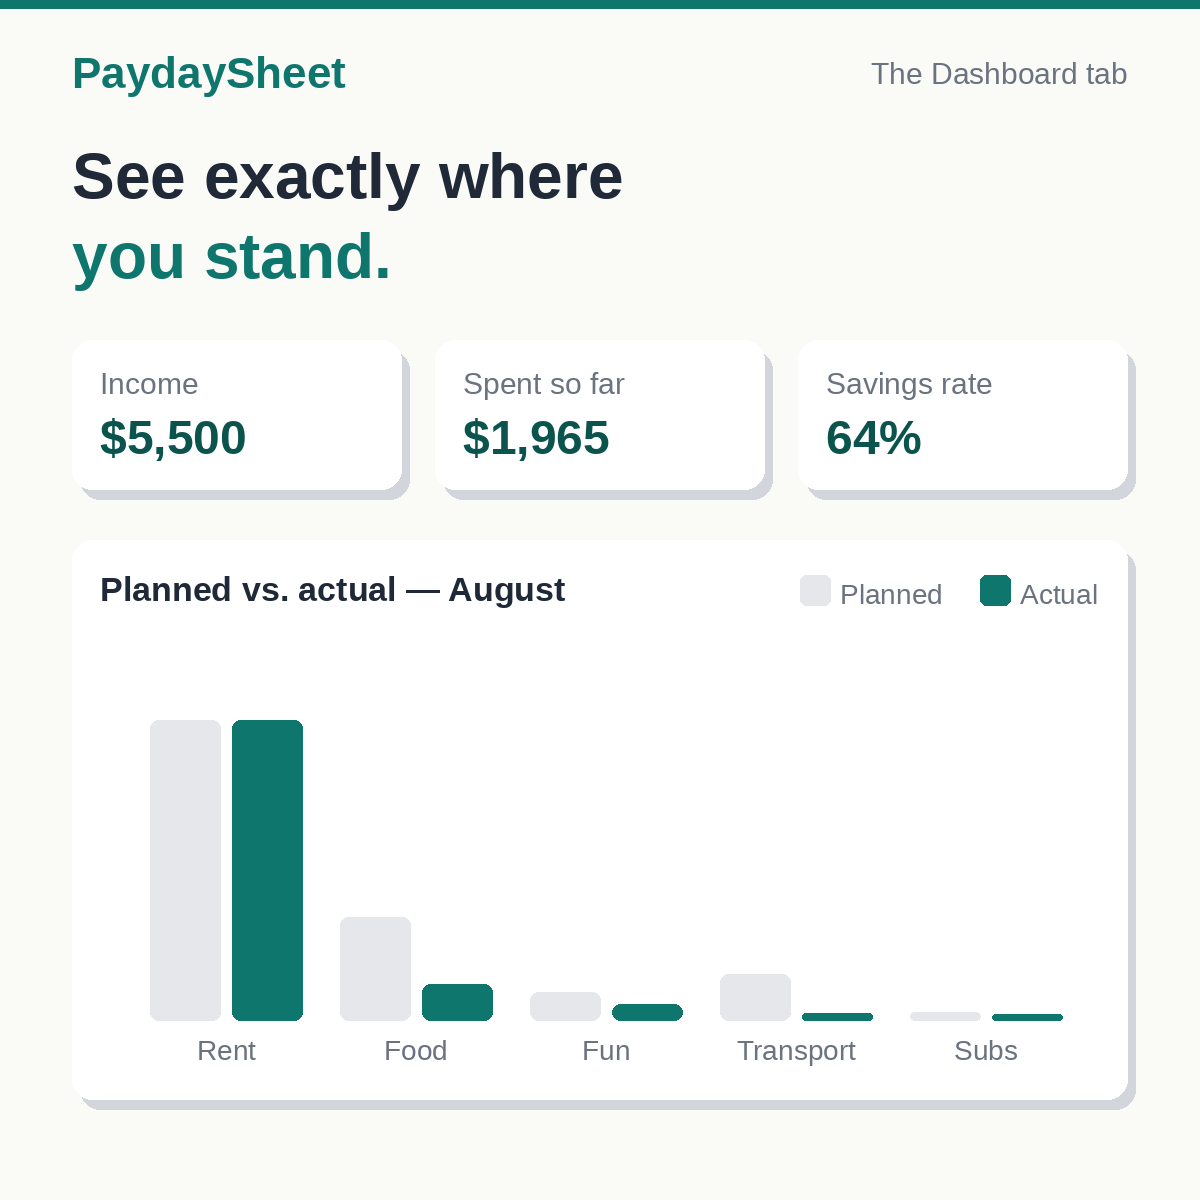Select the actual Food green bar

coord(457,1002)
